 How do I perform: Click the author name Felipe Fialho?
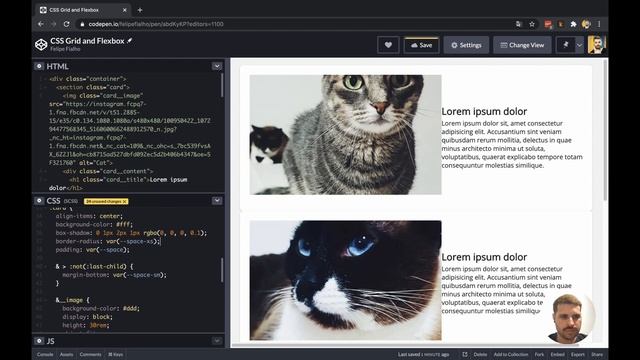click(x=65, y=49)
